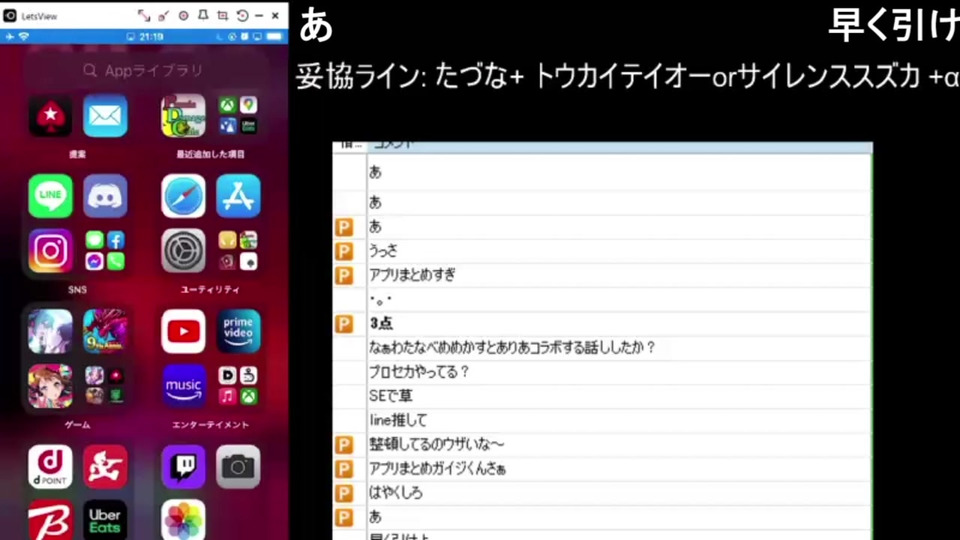The height and width of the screenshot is (540, 960).
Task: Expand the Games small apps cluster
Action: click(x=105, y=386)
